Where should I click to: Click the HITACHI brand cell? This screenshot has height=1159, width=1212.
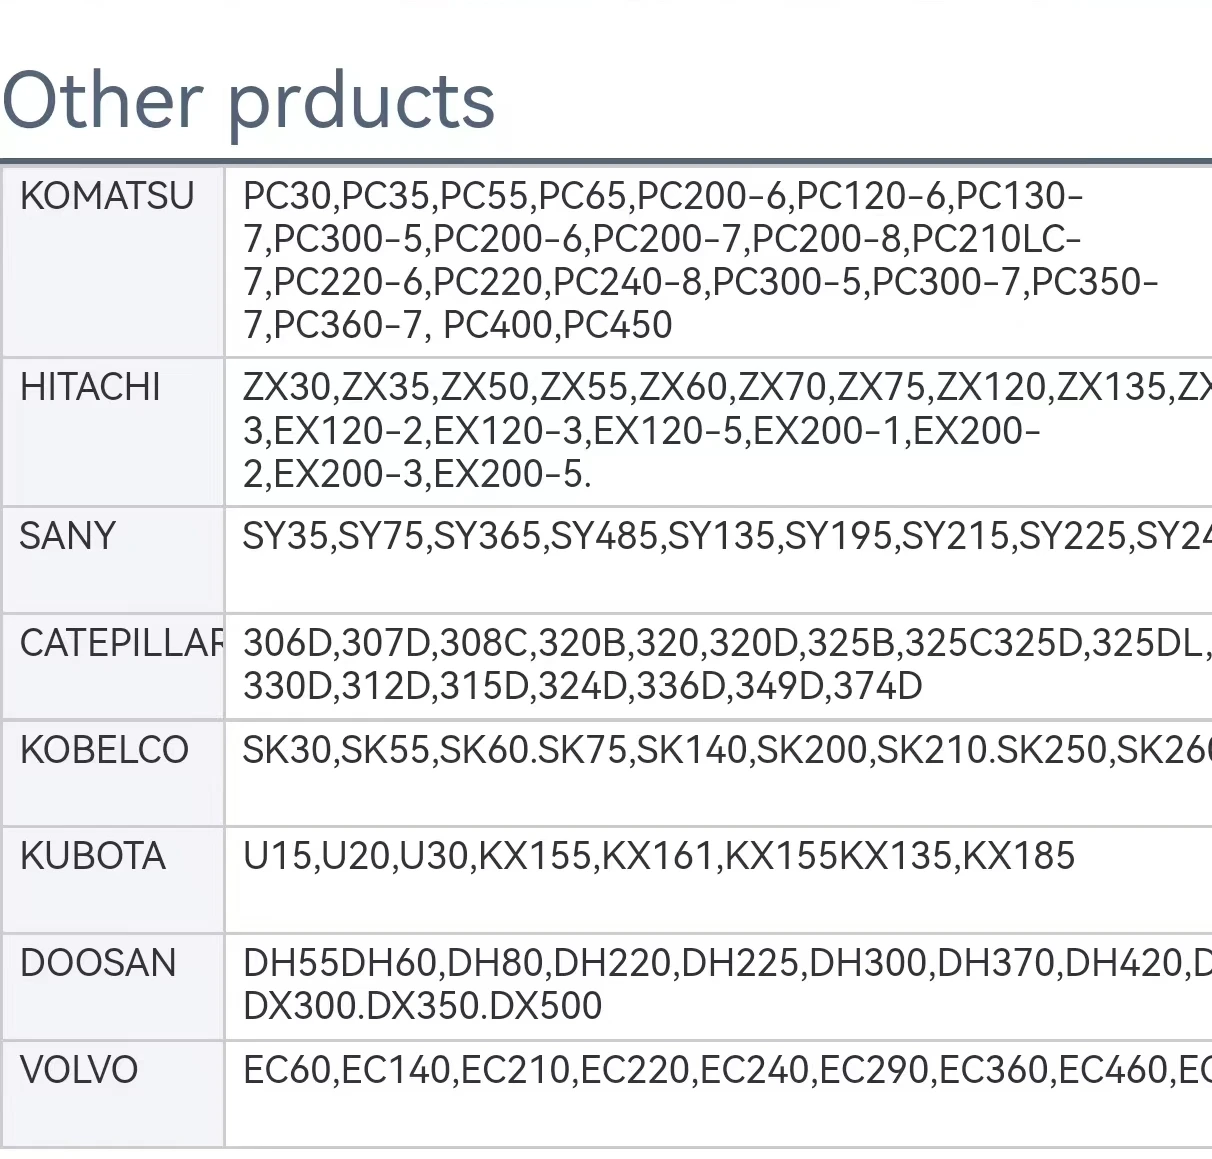click(x=90, y=388)
